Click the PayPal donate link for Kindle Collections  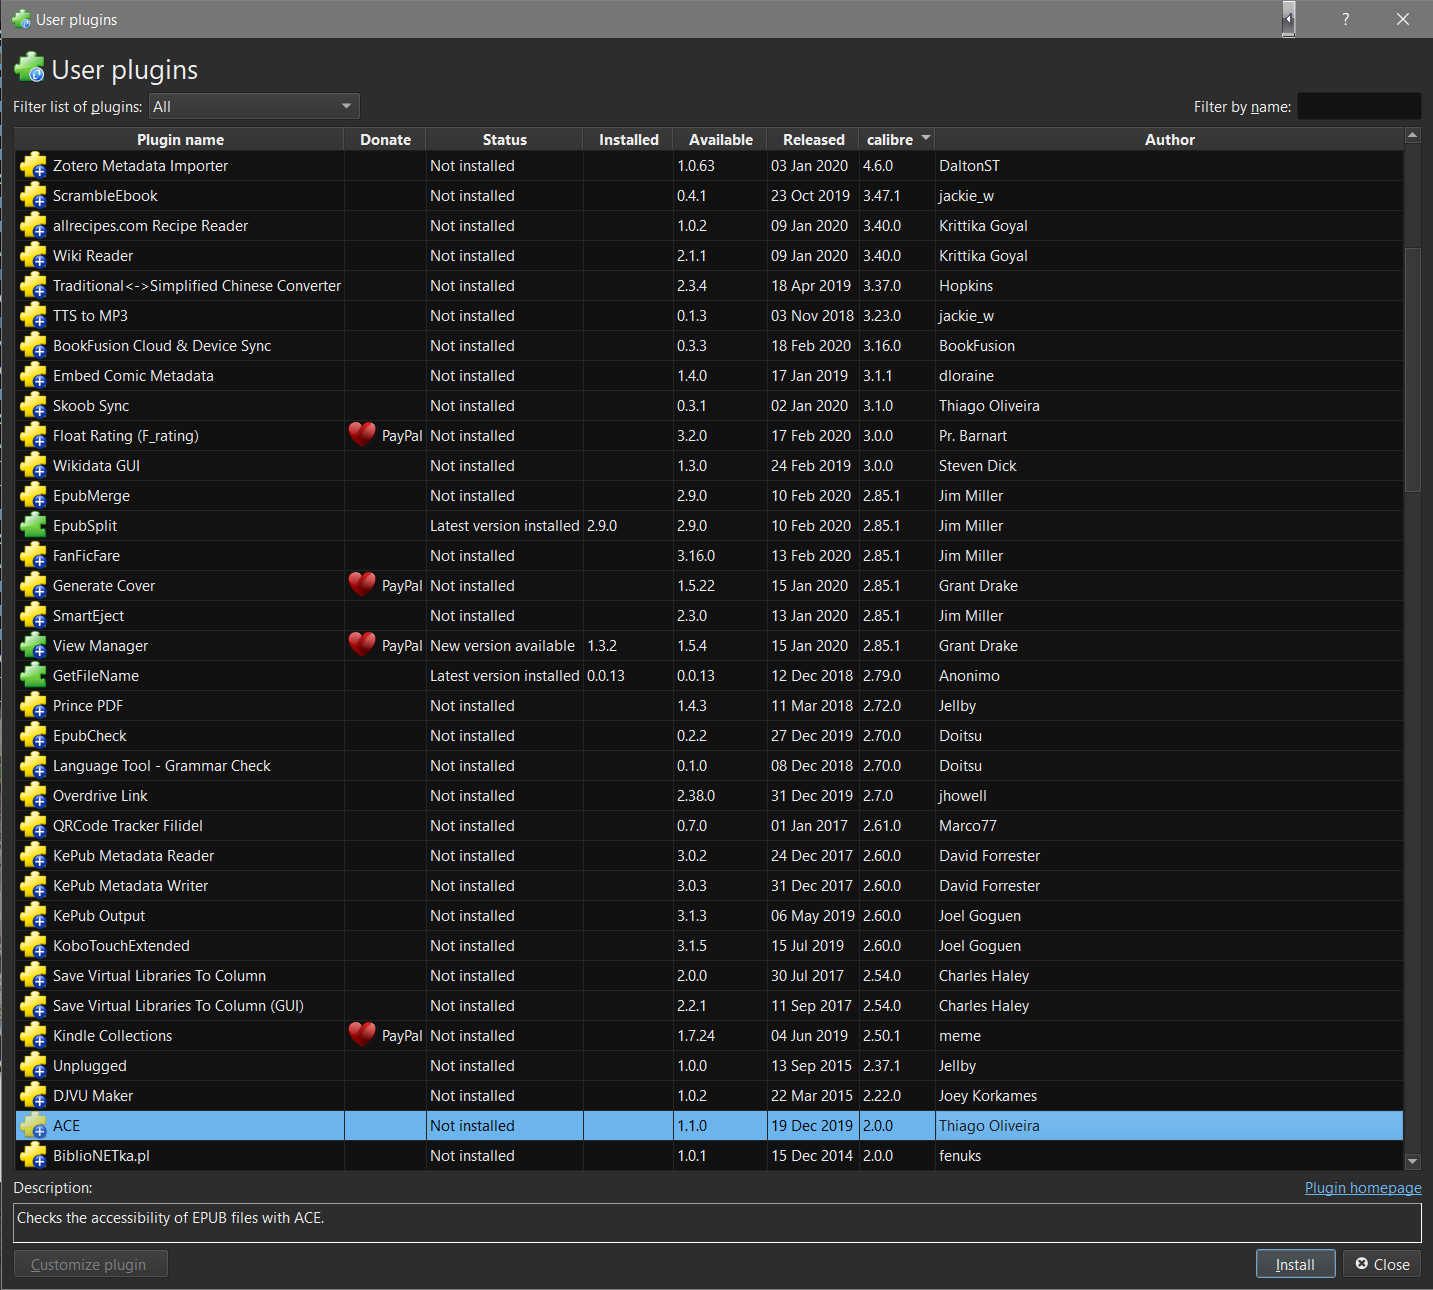402,1036
